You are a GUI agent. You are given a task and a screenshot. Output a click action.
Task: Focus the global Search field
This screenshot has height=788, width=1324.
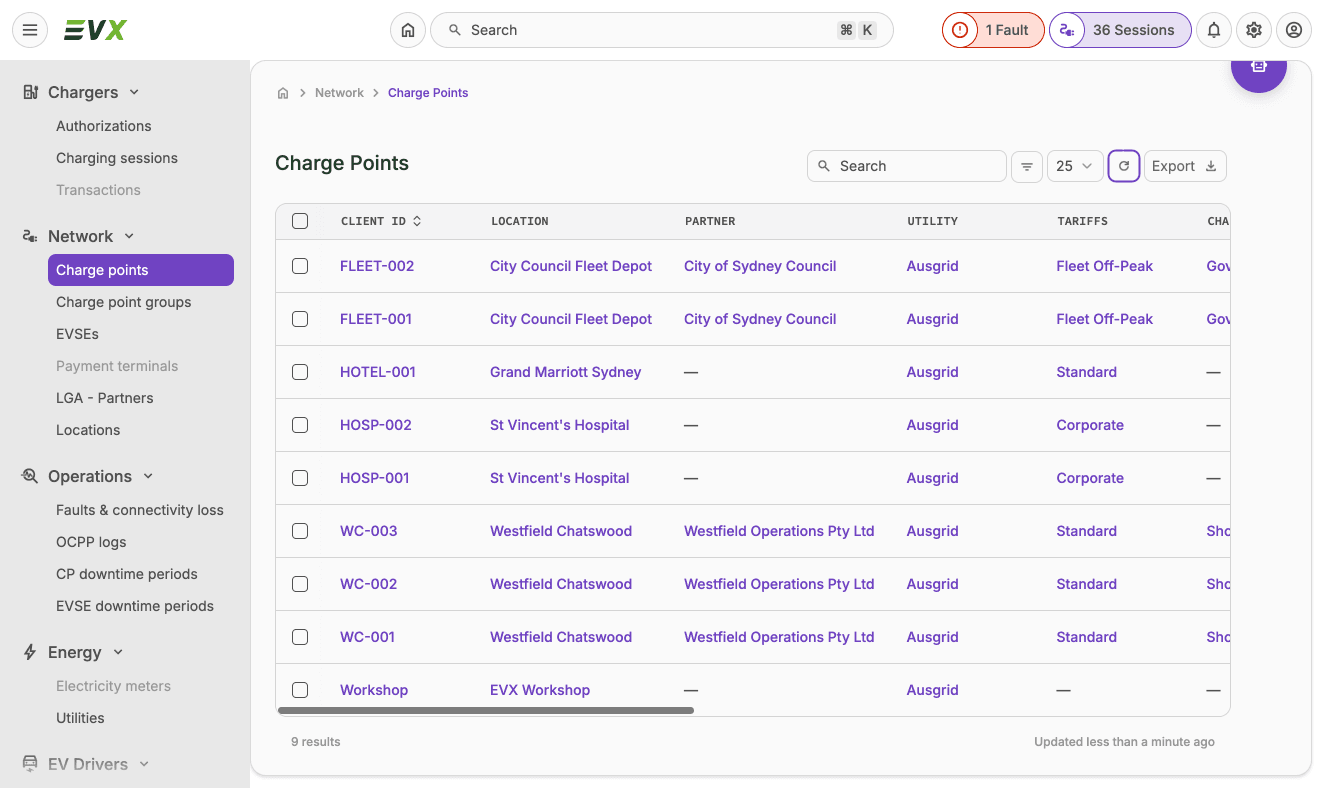click(x=662, y=30)
